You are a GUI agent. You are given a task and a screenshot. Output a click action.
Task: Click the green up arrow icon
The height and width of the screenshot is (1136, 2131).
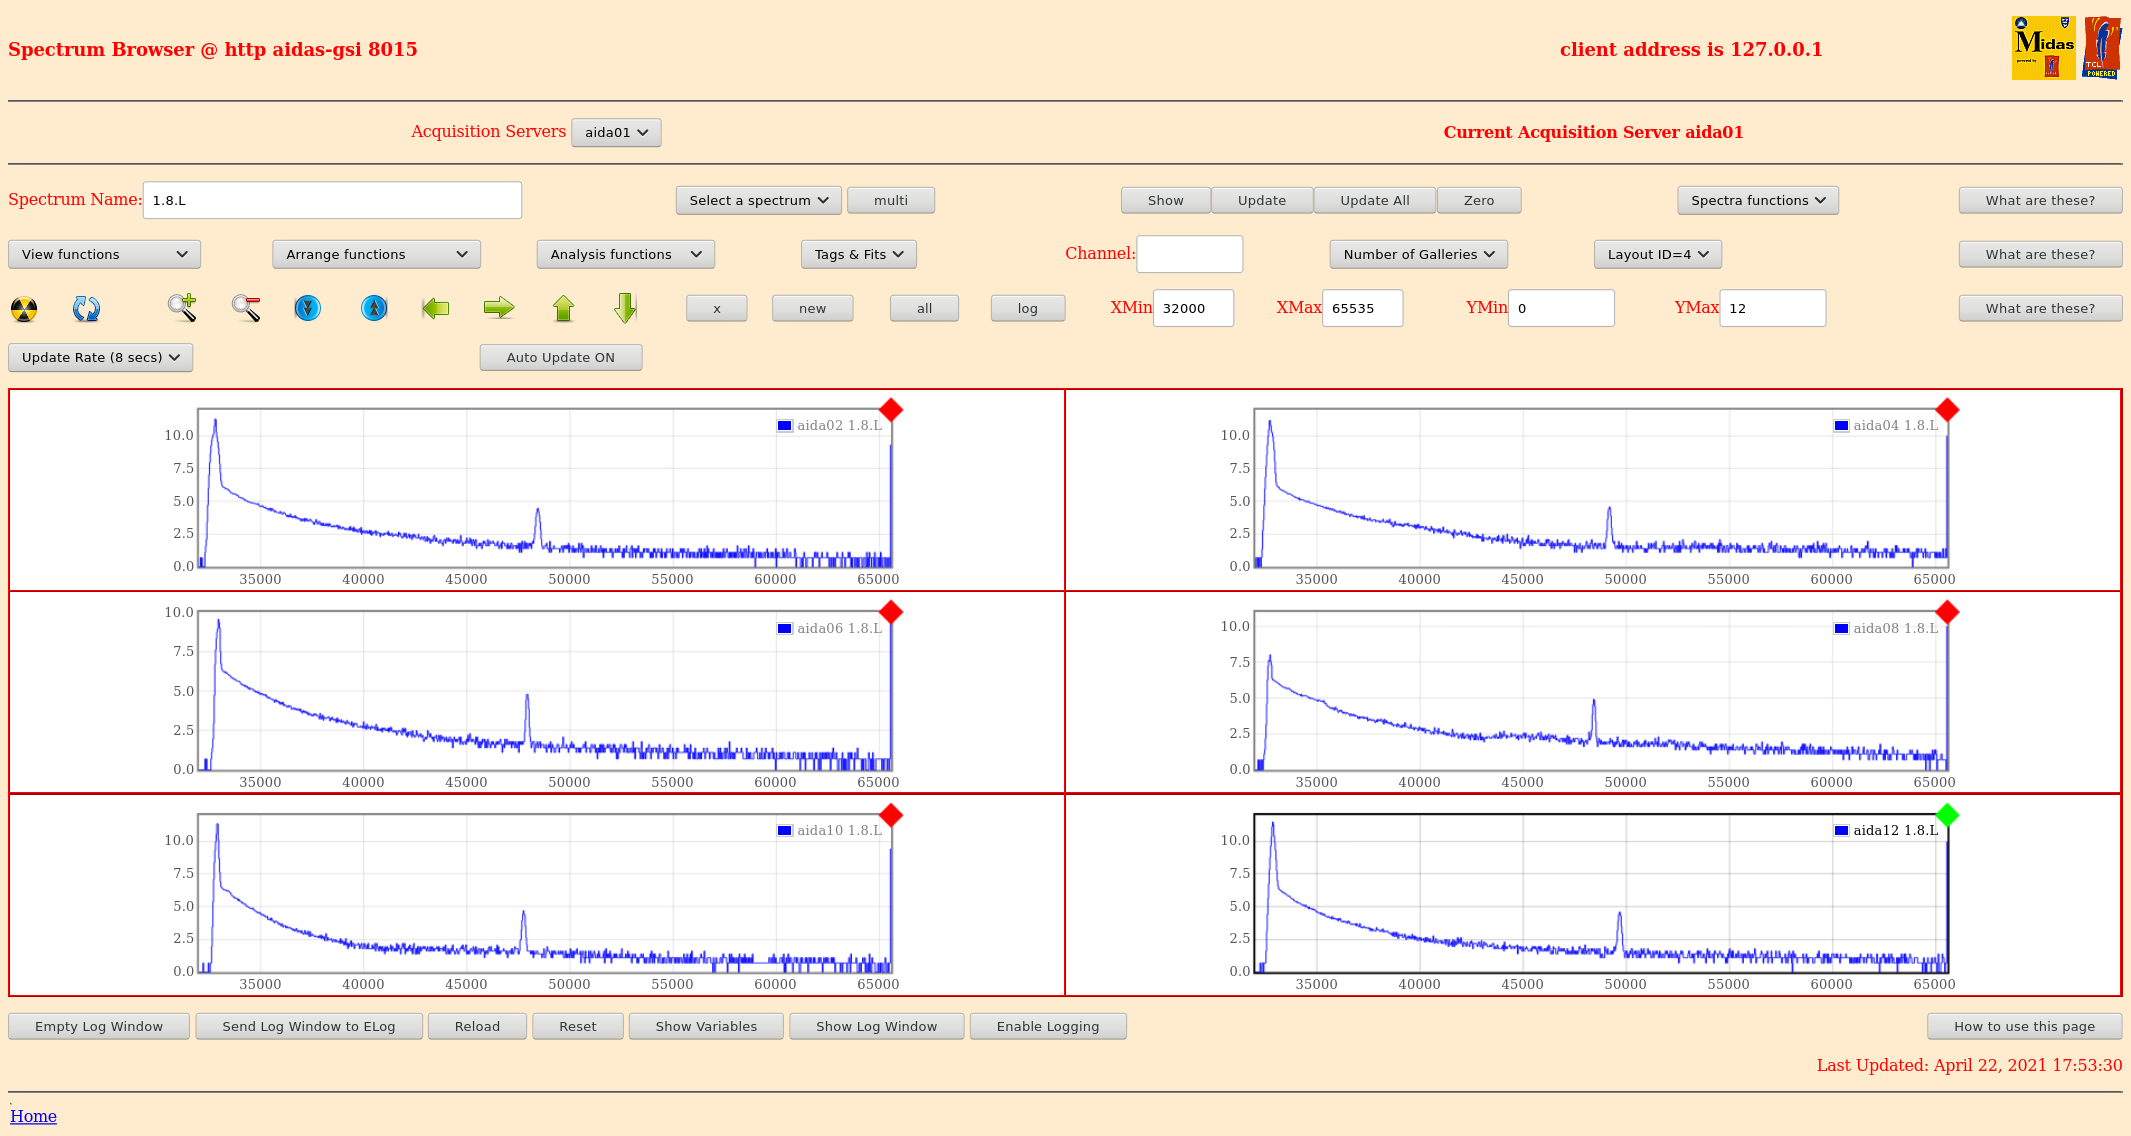[563, 308]
